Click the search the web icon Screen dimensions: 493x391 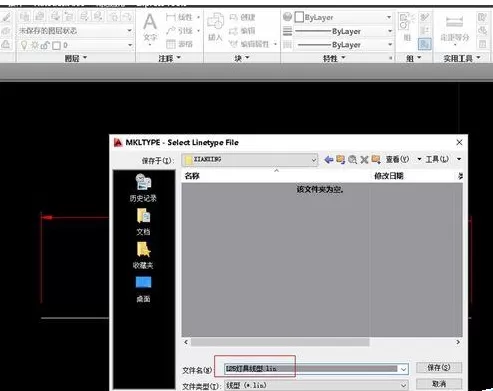click(352, 160)
